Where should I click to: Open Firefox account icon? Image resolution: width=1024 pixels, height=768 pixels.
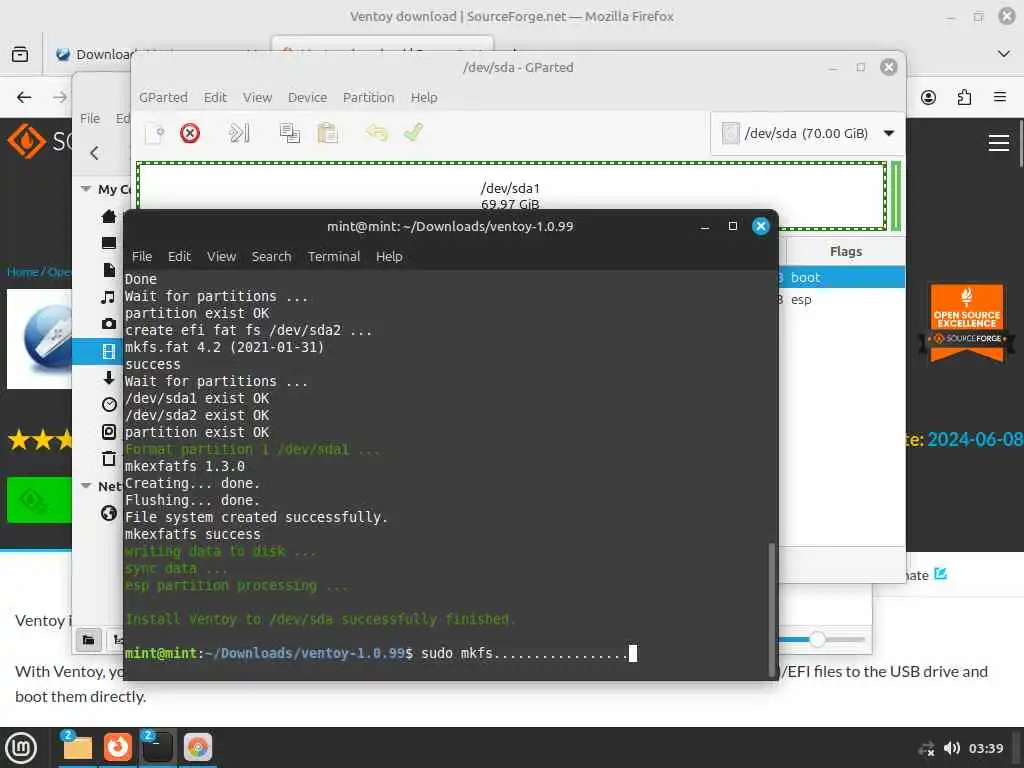pos(928,97)
